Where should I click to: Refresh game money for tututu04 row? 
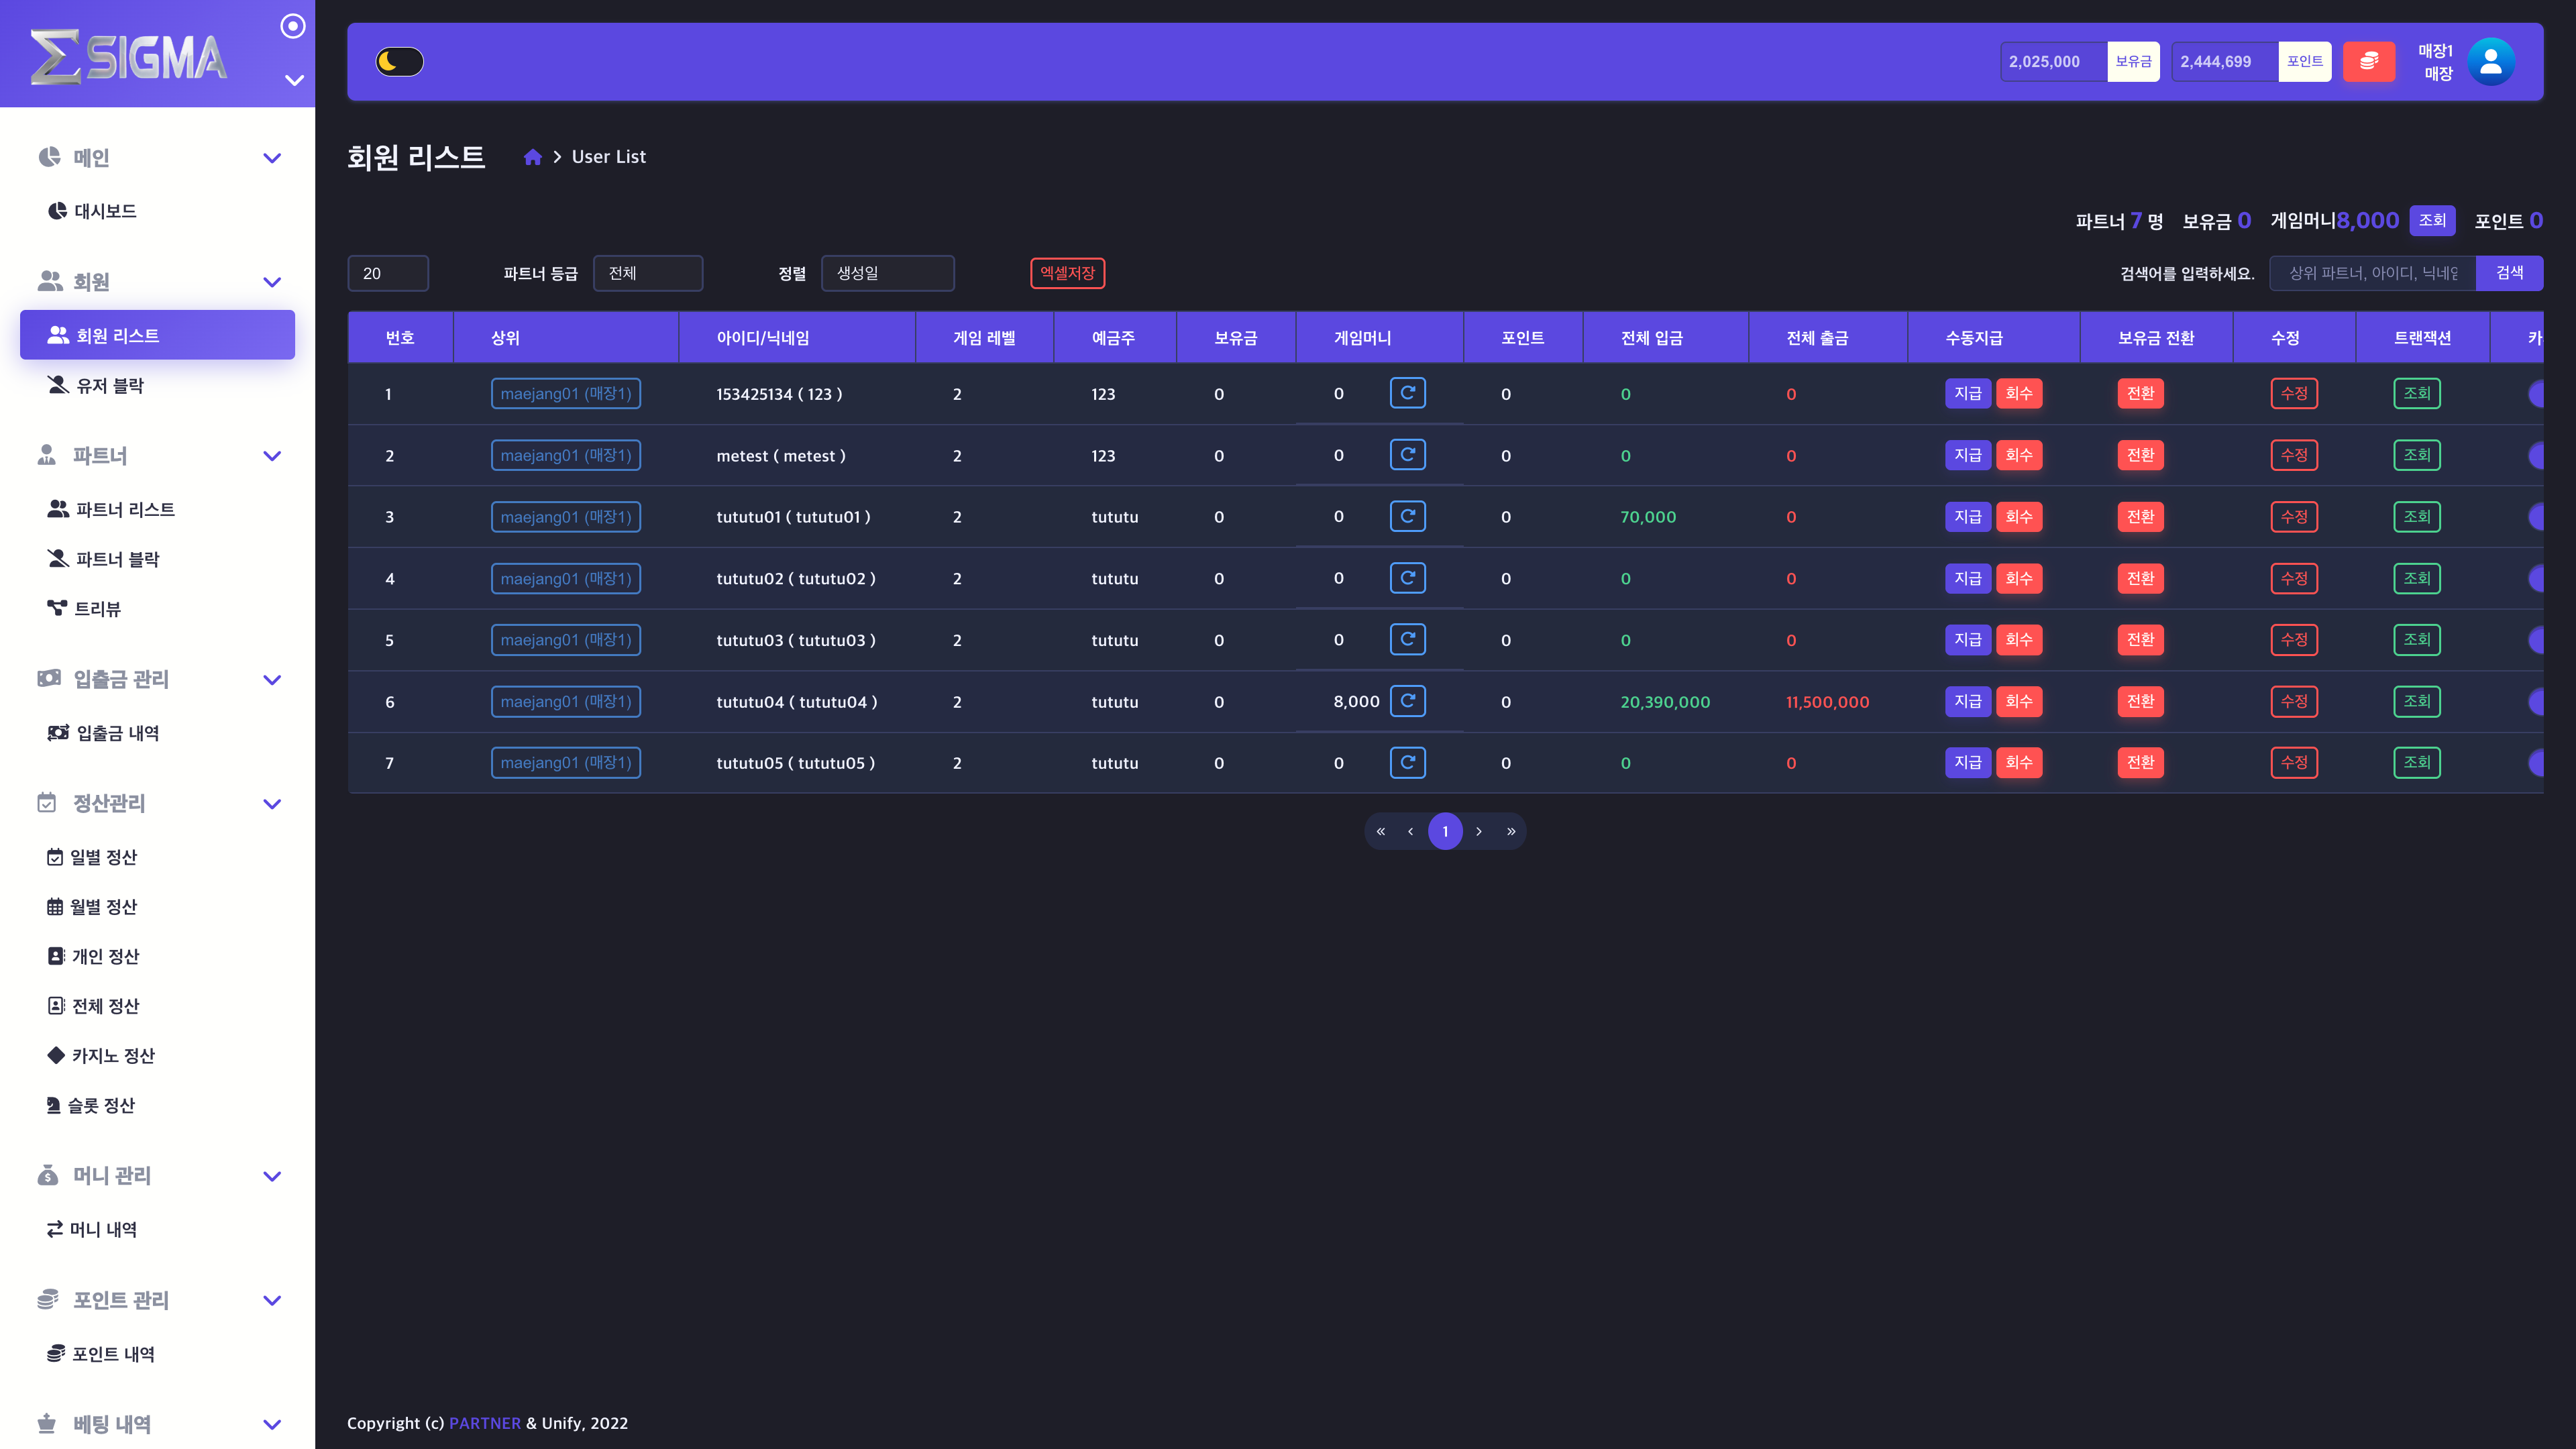(x=1407, y=701)
